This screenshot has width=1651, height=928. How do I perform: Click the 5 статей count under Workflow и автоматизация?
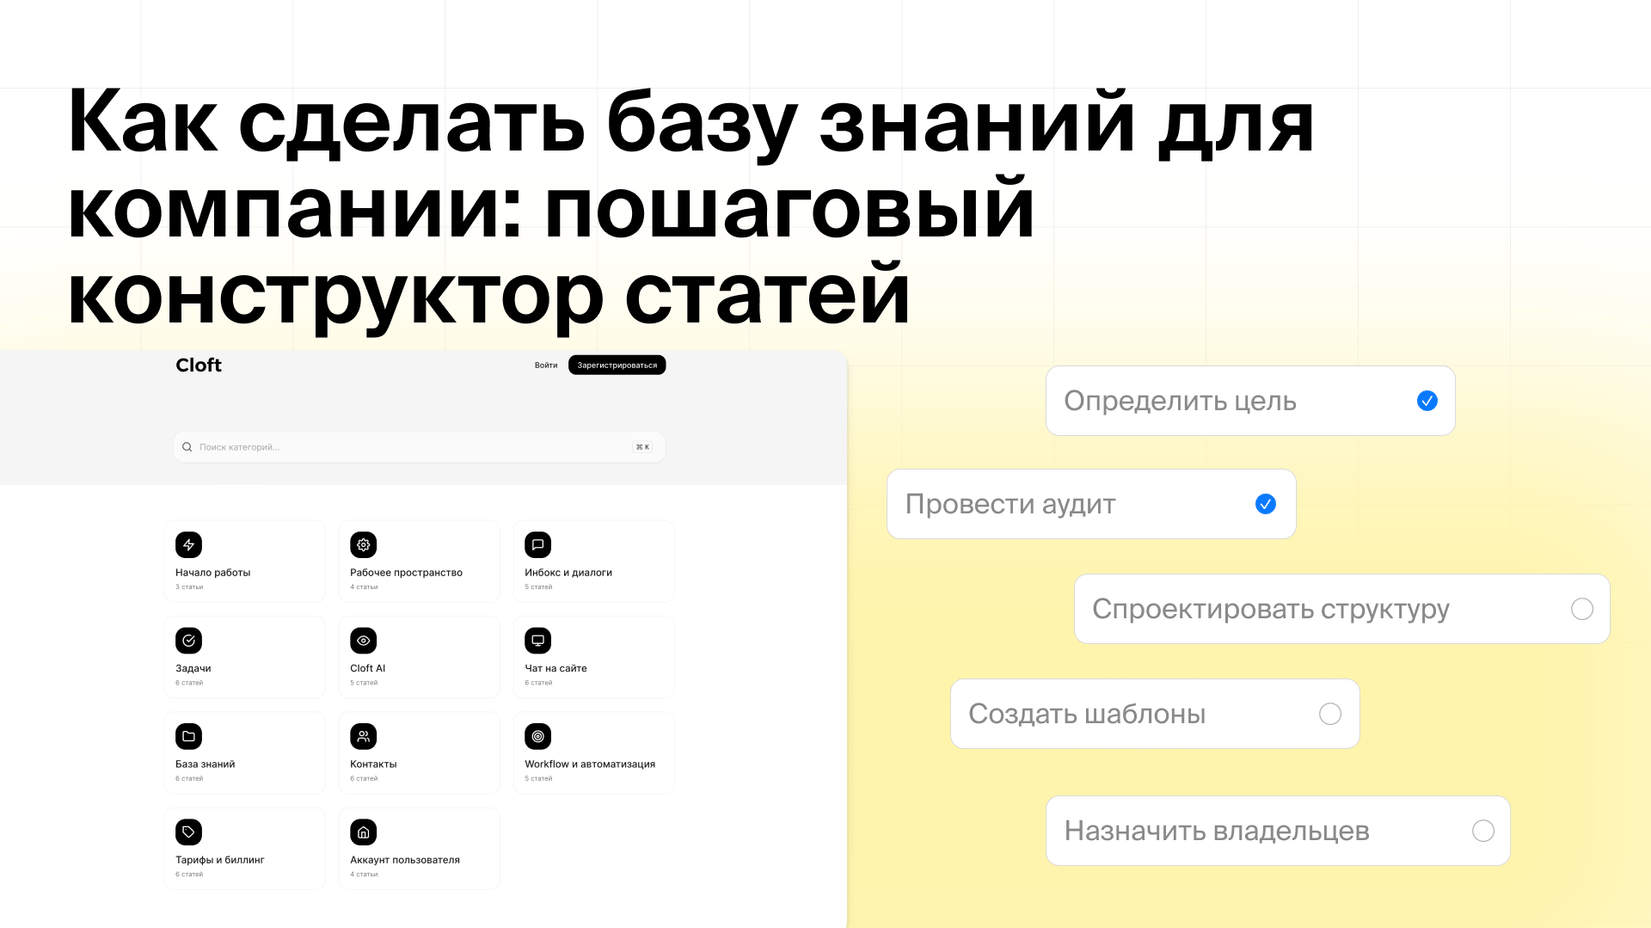[538, 778]
